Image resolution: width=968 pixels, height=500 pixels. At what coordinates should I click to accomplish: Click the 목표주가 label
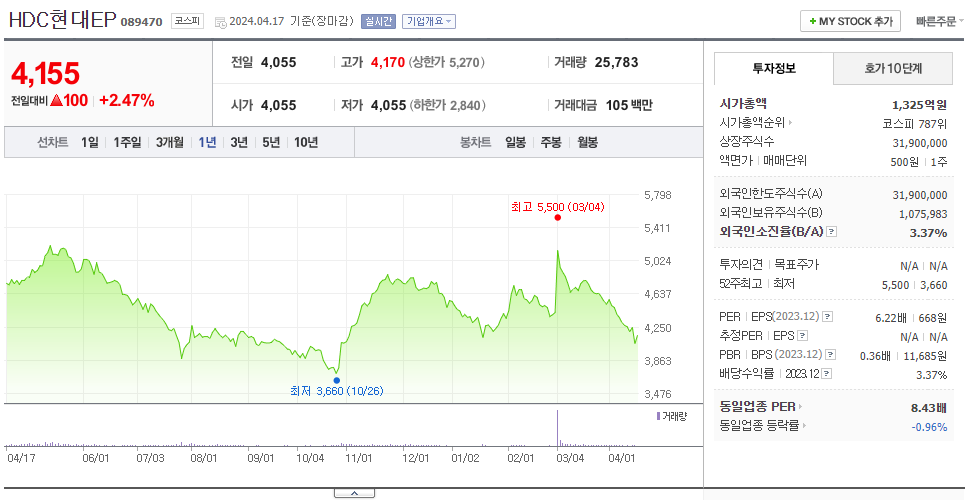click(x=796, y=265)
